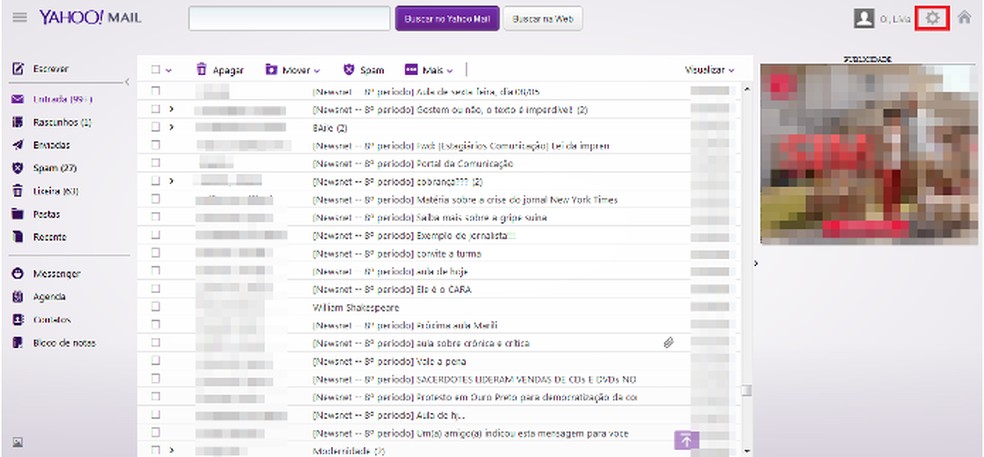
Task: Click the Entrada inbox envelope icon
Action: [x=18, y=99]
